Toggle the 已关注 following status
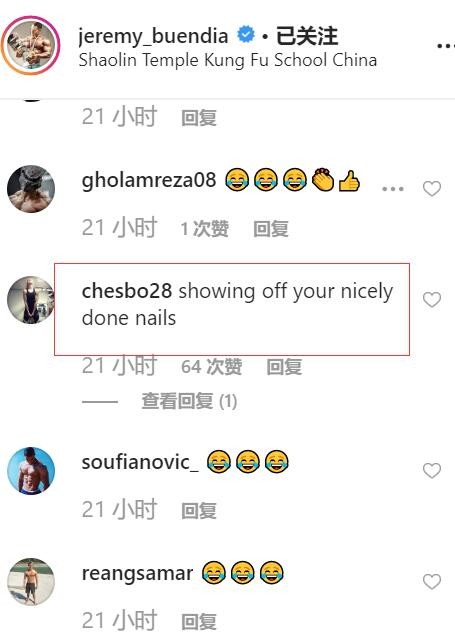Image resolution: width=455 pixels, height=639 pixels. click(x=307, y=36)
